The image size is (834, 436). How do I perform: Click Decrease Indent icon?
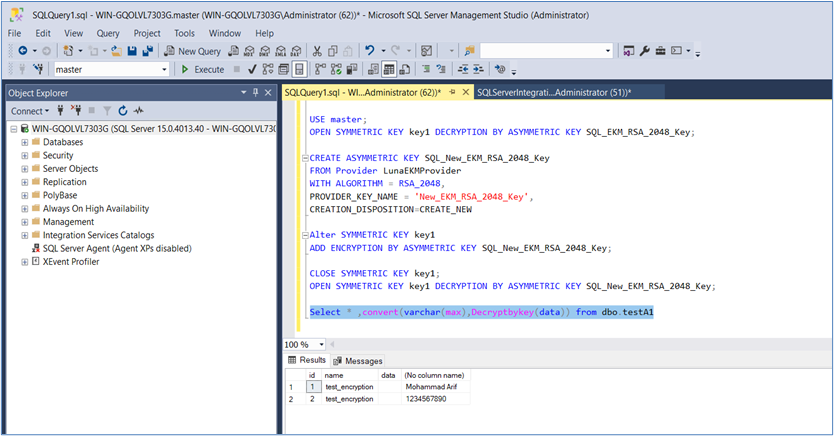463,69
